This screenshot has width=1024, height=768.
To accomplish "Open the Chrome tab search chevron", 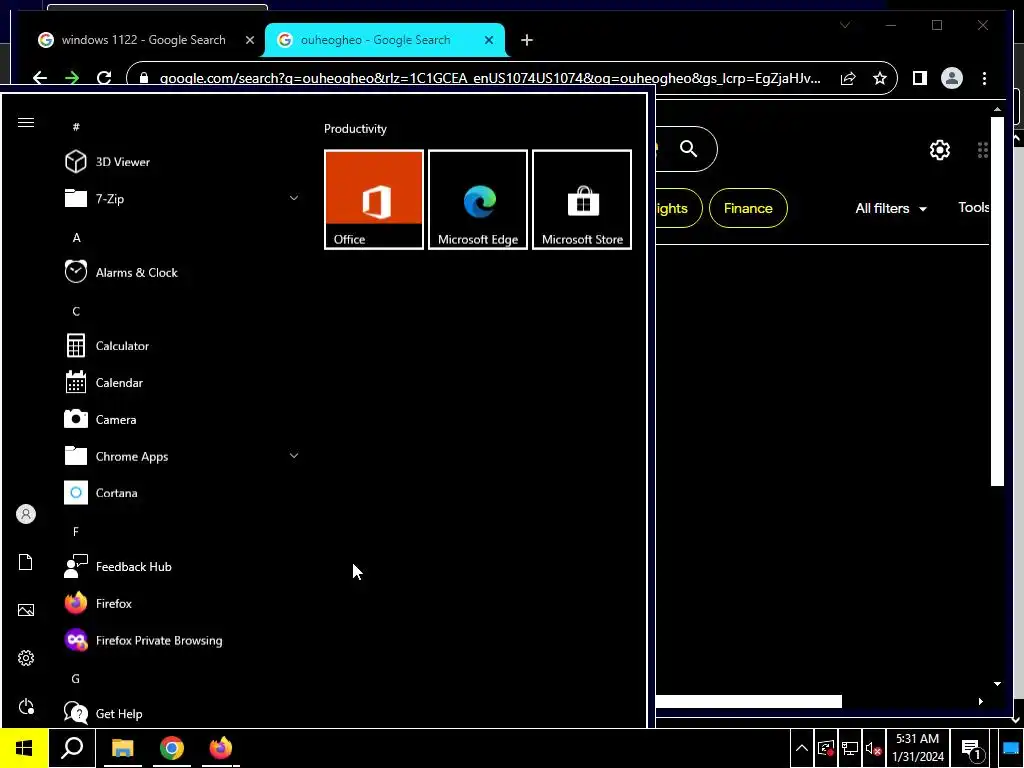I will (x=845, y=25).
